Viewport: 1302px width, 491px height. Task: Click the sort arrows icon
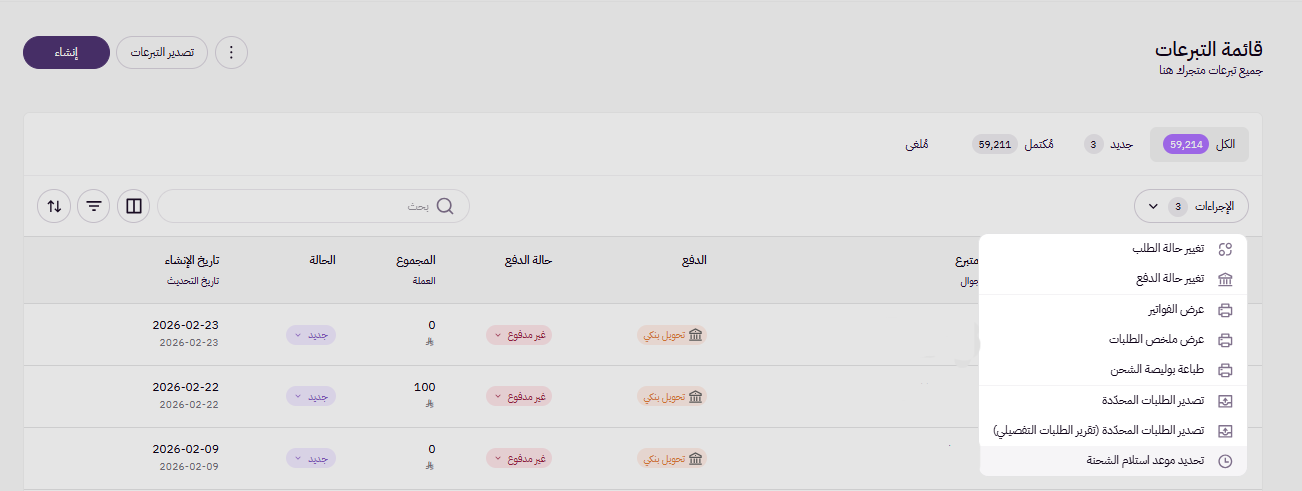[54, 206]
